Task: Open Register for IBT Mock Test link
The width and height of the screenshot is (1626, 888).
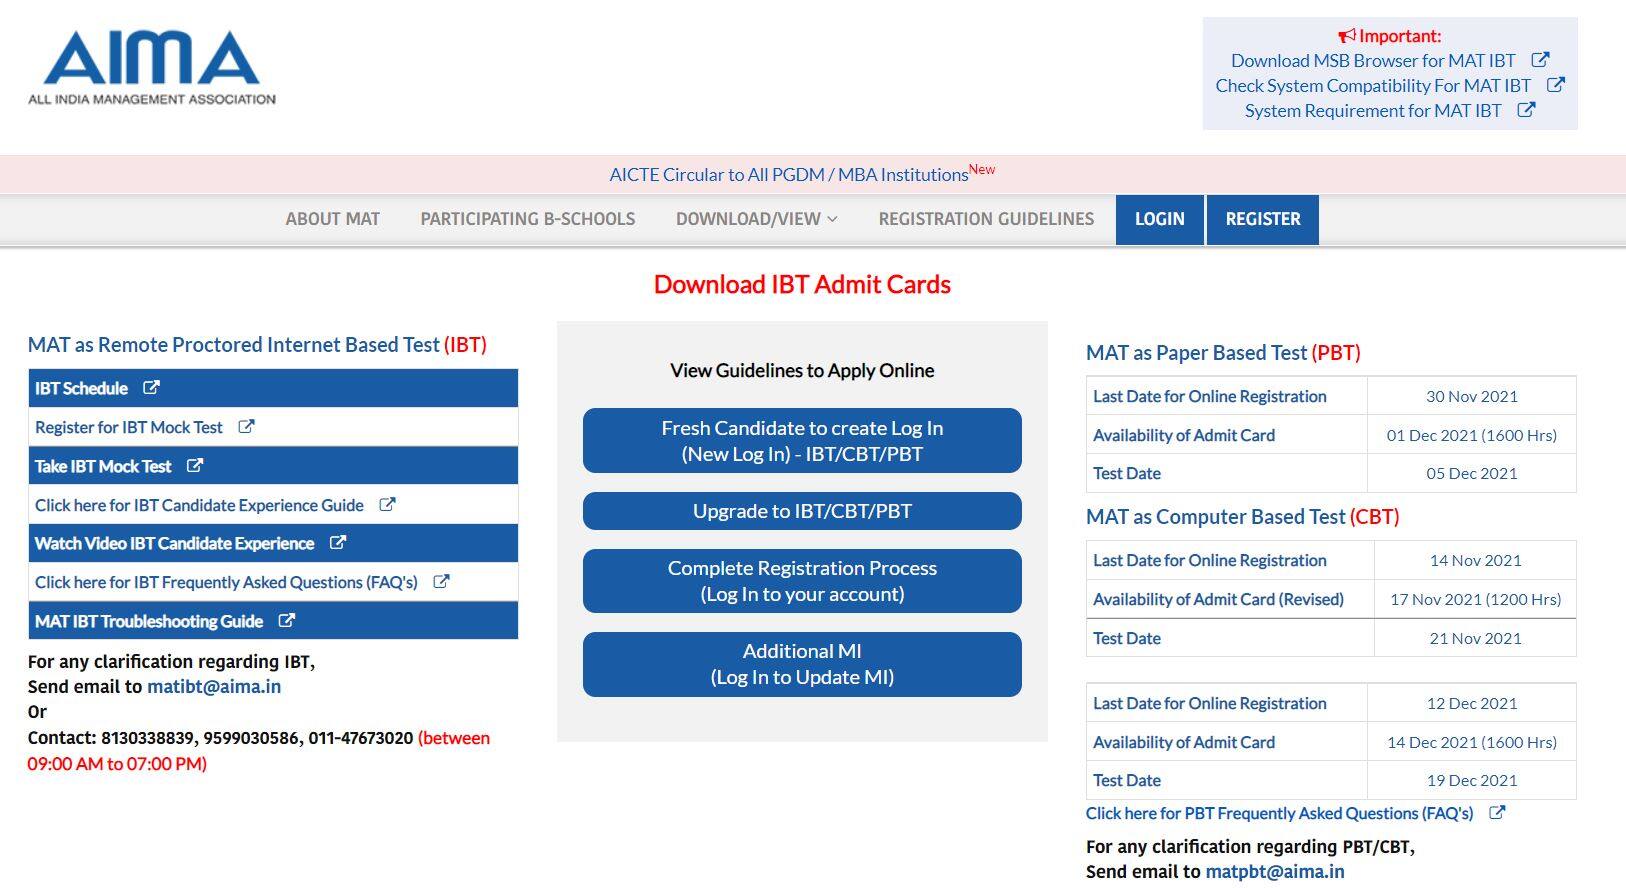Action: point(129,427)
